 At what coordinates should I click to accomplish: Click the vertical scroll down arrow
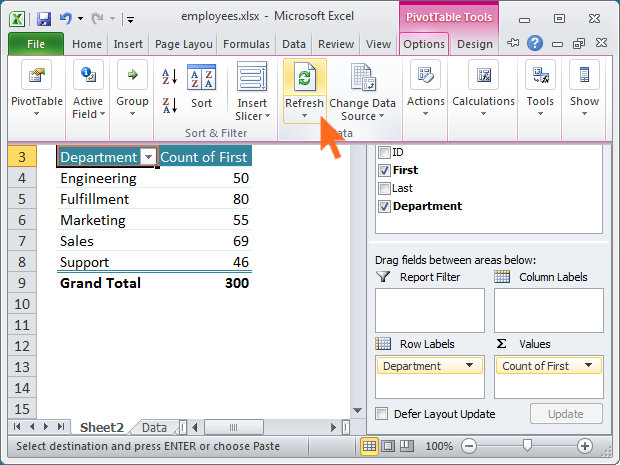pos(357,411)
